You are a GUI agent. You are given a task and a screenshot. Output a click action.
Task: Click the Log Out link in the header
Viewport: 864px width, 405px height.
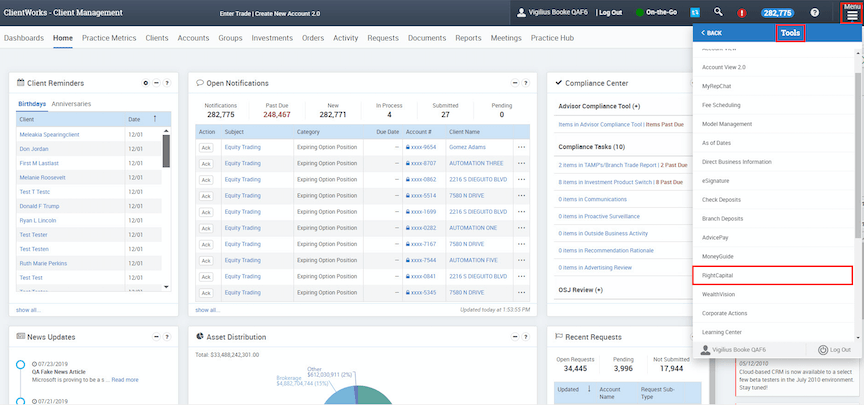point(609,12)
